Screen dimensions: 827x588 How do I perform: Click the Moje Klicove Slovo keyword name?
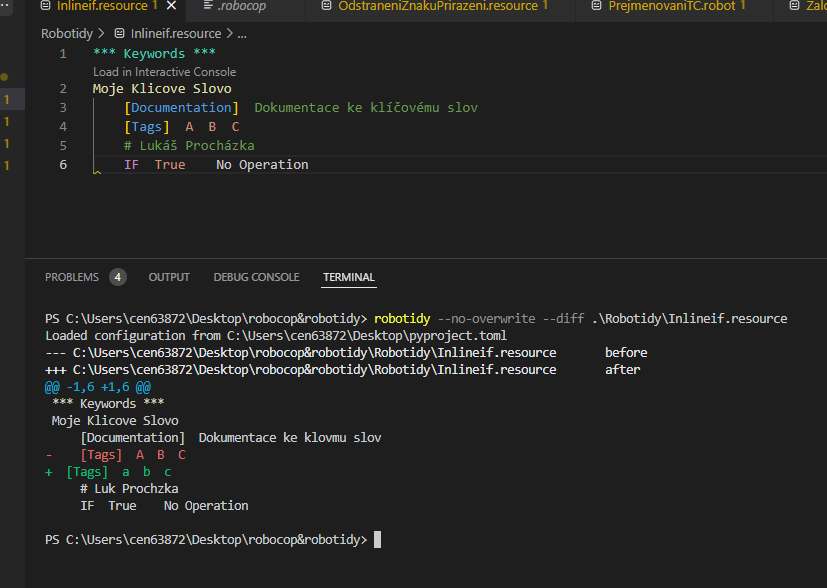point(162,89)
